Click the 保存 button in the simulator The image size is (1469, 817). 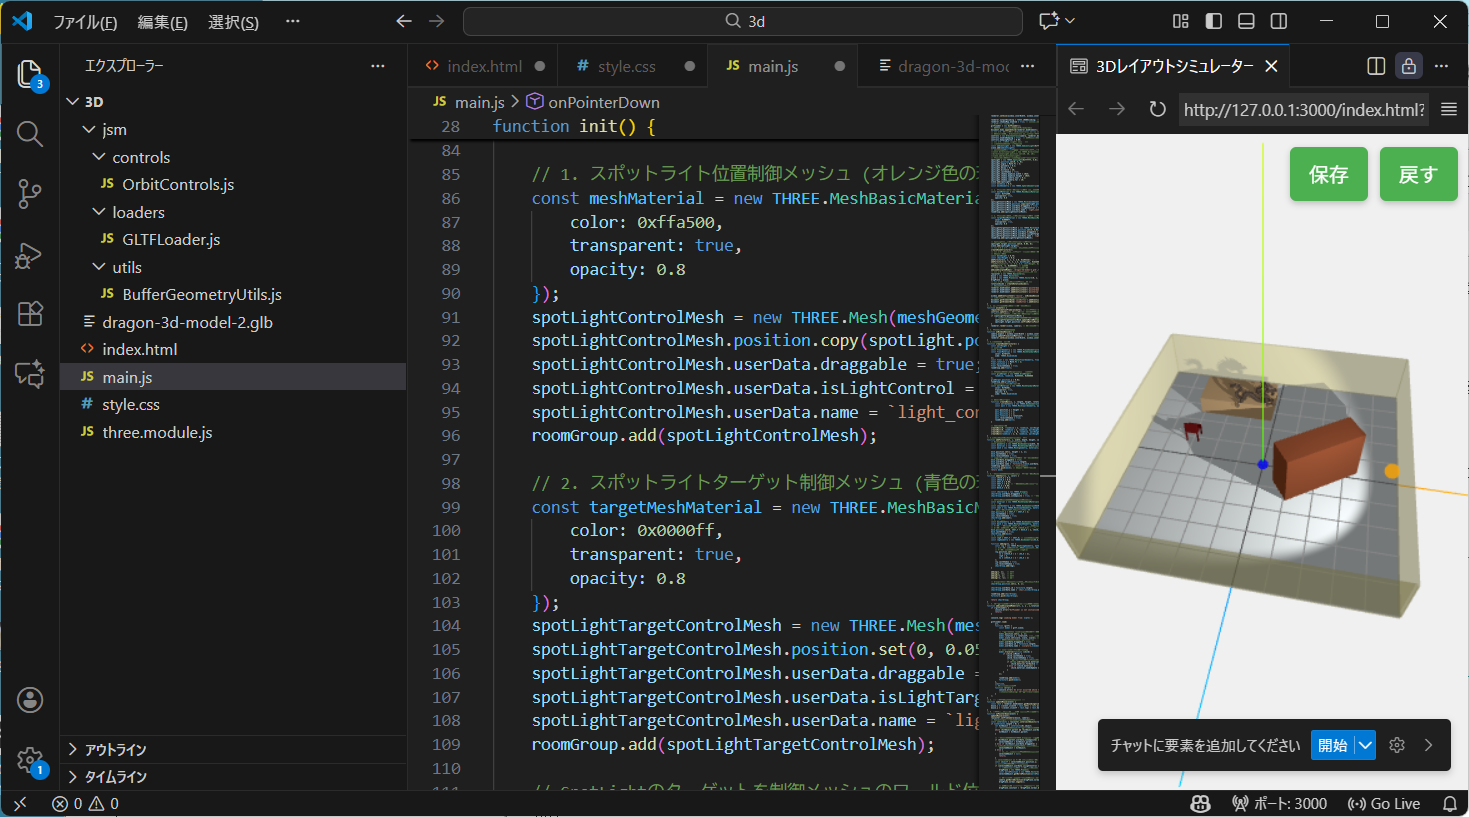coord(1328,173)
